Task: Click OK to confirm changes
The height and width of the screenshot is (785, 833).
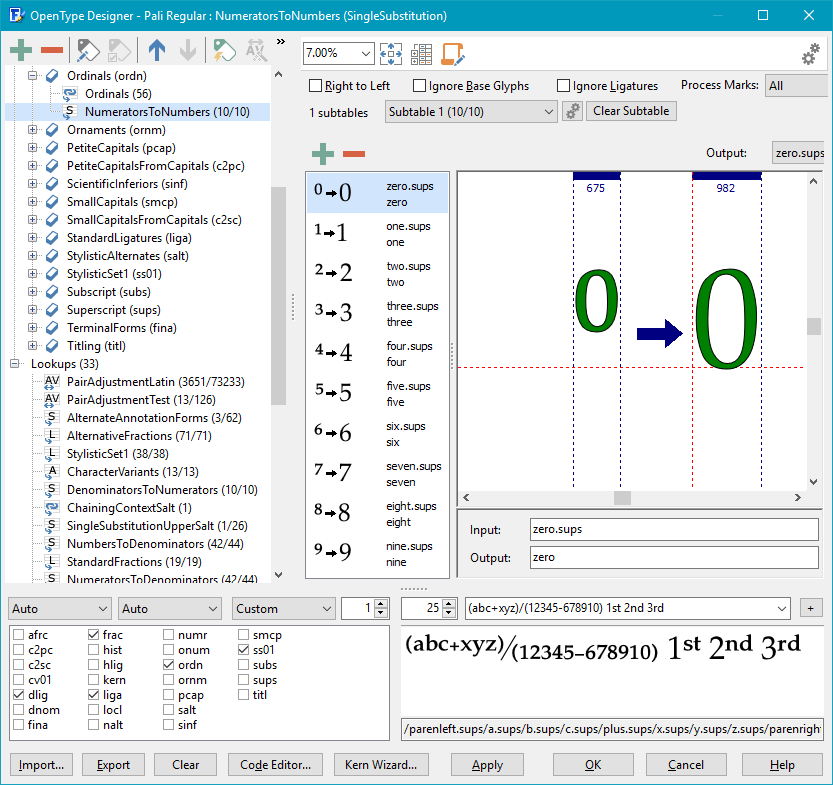Action: click(593, 765)
